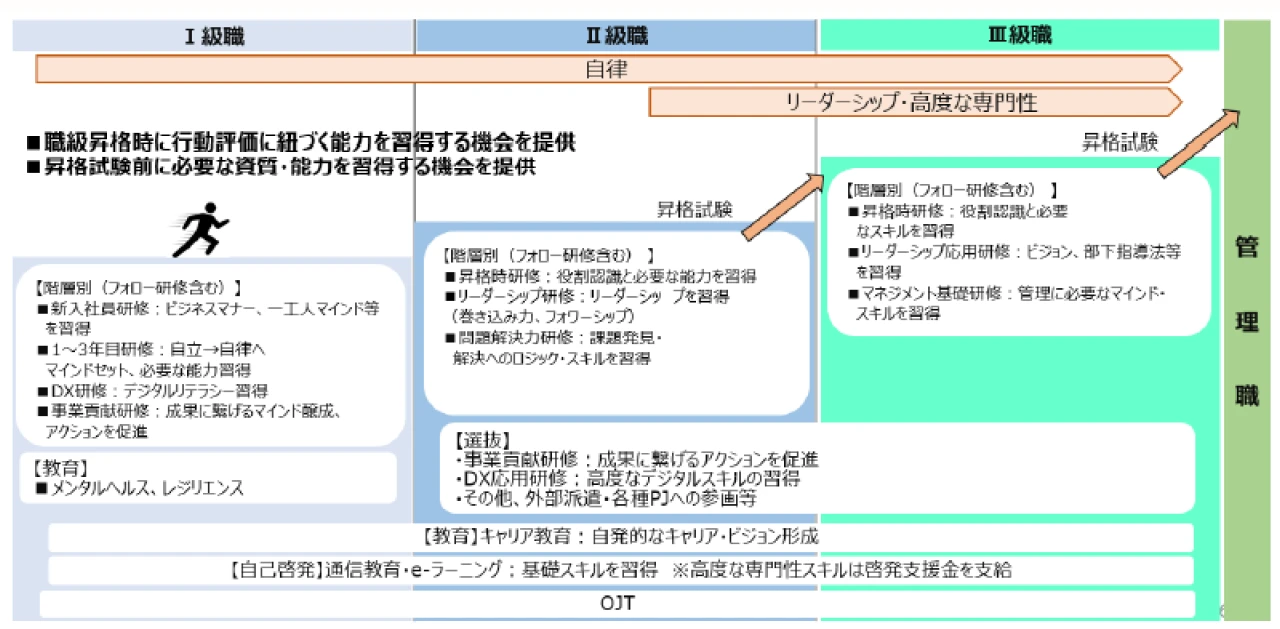1280x629 pixels.
Task: Select the Ⅰ級職 column header
Action: pyautogui.click(x=213, y=37)
